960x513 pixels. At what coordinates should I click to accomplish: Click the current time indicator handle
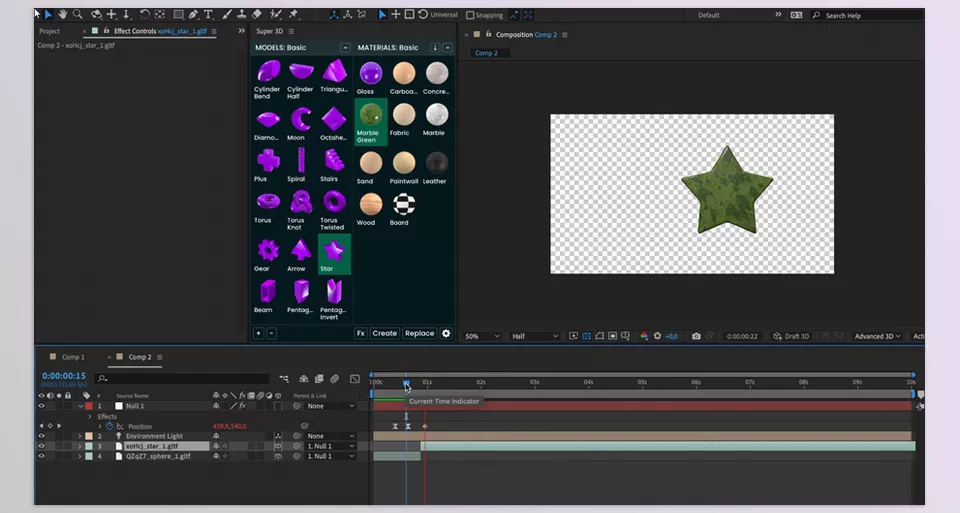pyautogui.click(x=406, y=383)
